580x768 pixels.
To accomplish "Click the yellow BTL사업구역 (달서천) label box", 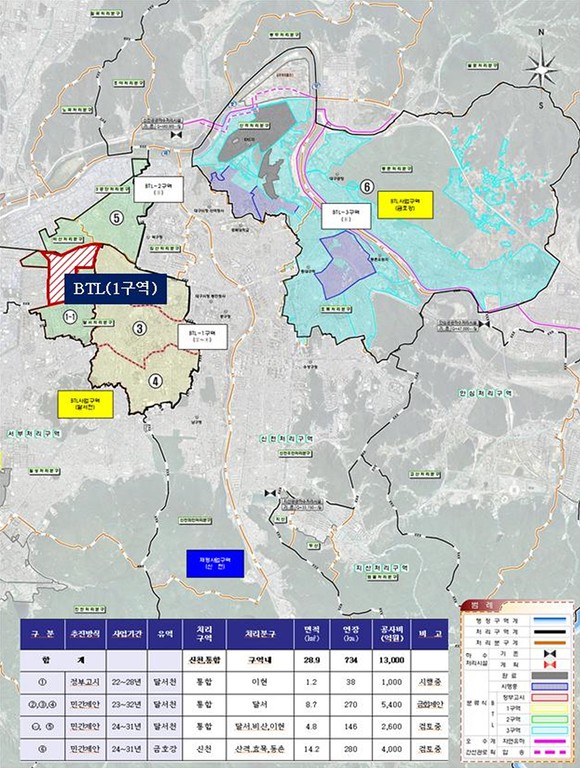I will coord(86,404).
